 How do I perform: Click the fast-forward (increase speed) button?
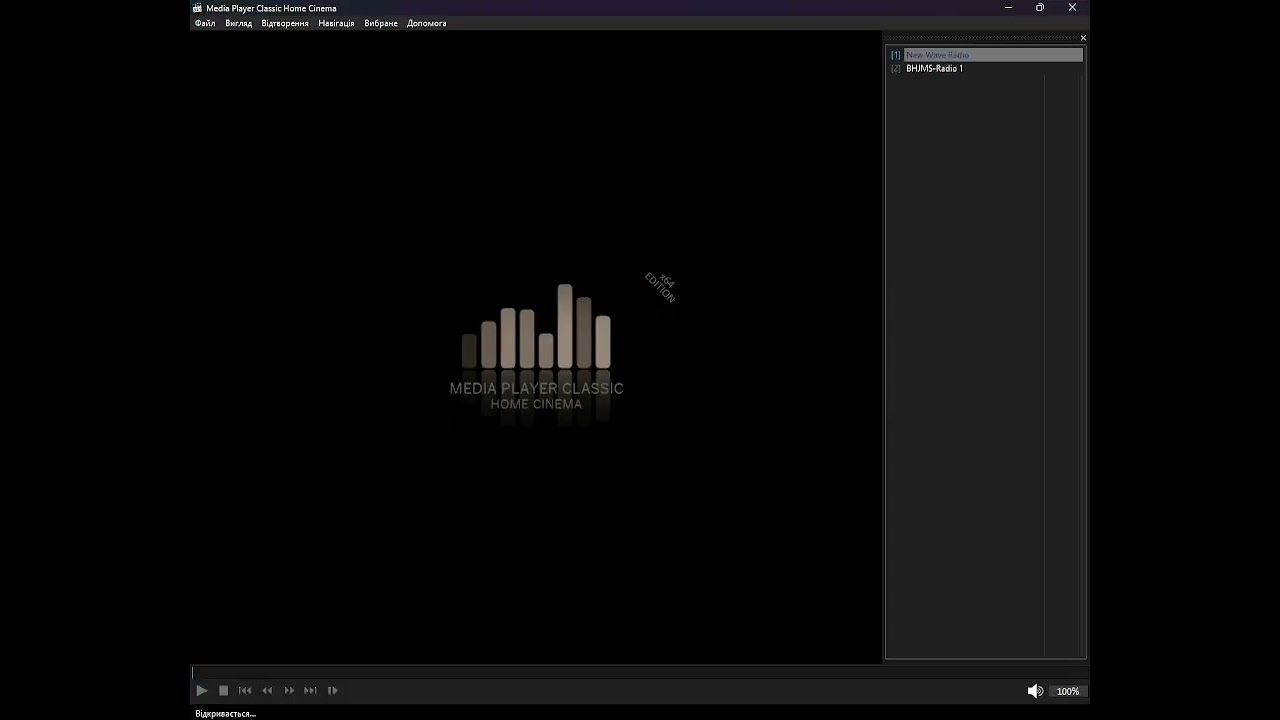pos(289,690)
